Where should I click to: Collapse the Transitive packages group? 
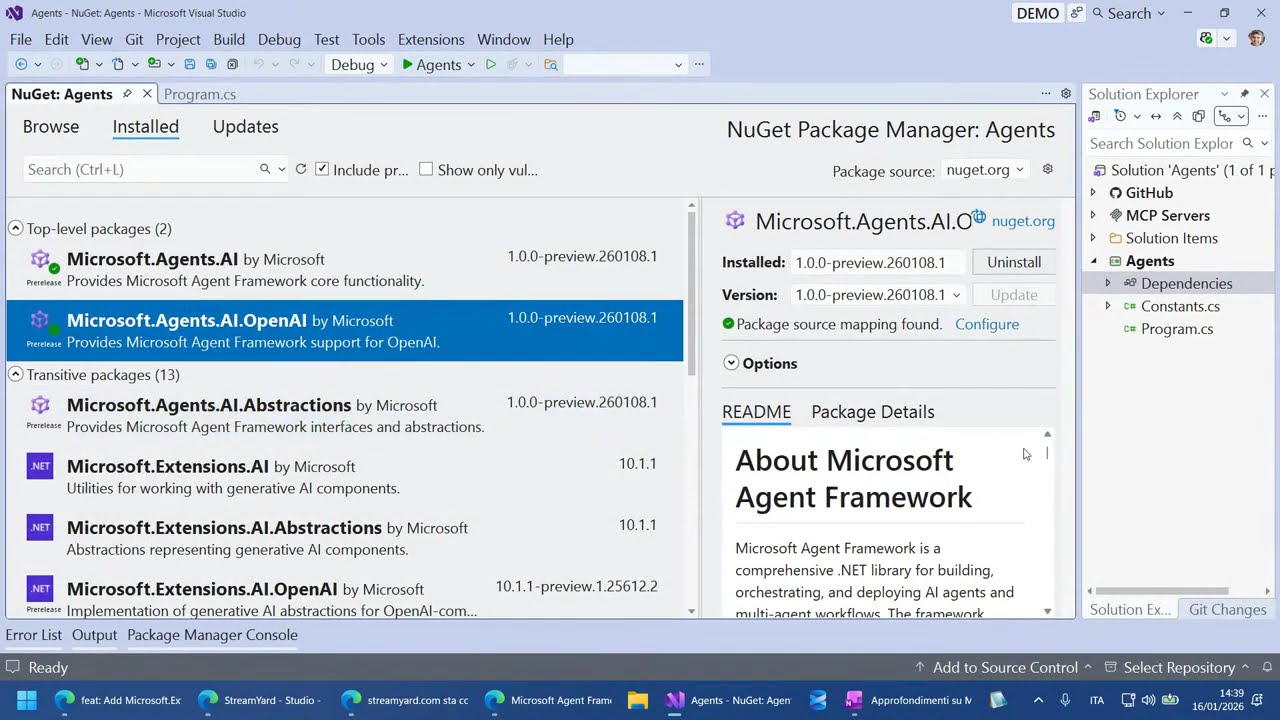point(16,375)
